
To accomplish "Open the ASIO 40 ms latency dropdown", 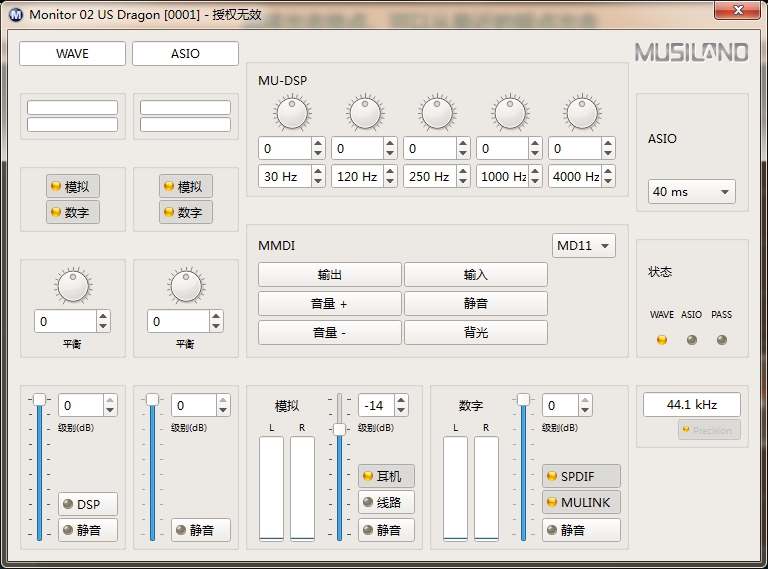I will click(x=692, y=191).
